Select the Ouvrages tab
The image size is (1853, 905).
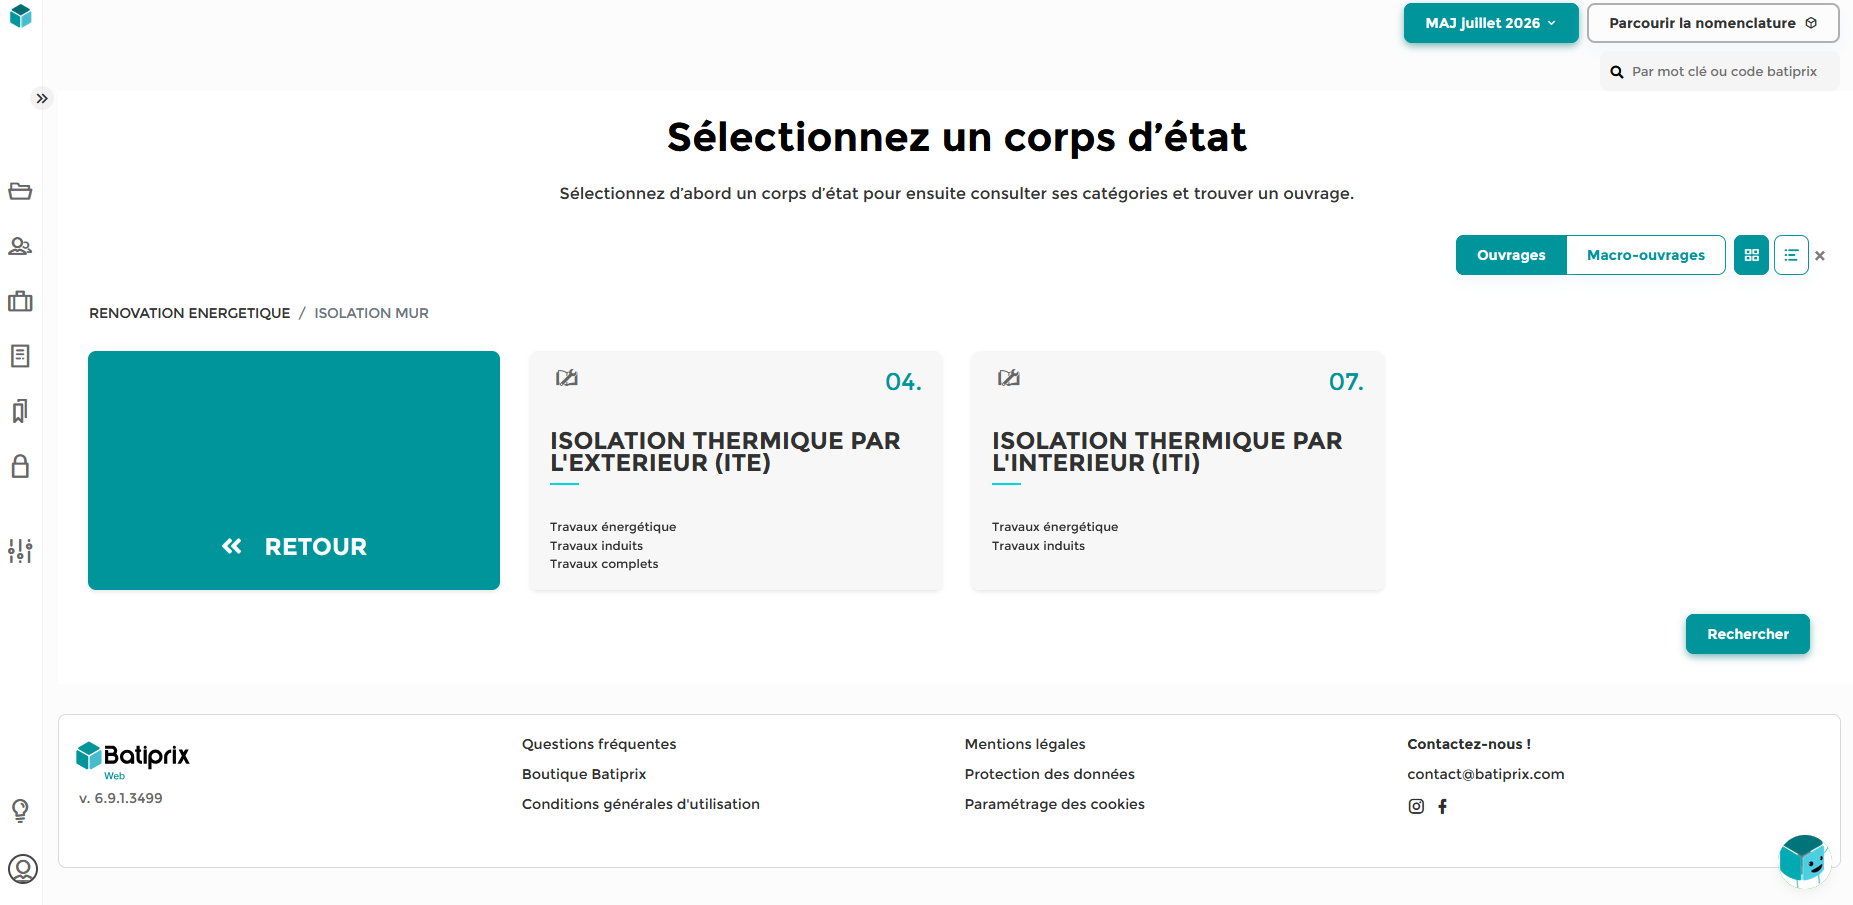(1511, 255)
